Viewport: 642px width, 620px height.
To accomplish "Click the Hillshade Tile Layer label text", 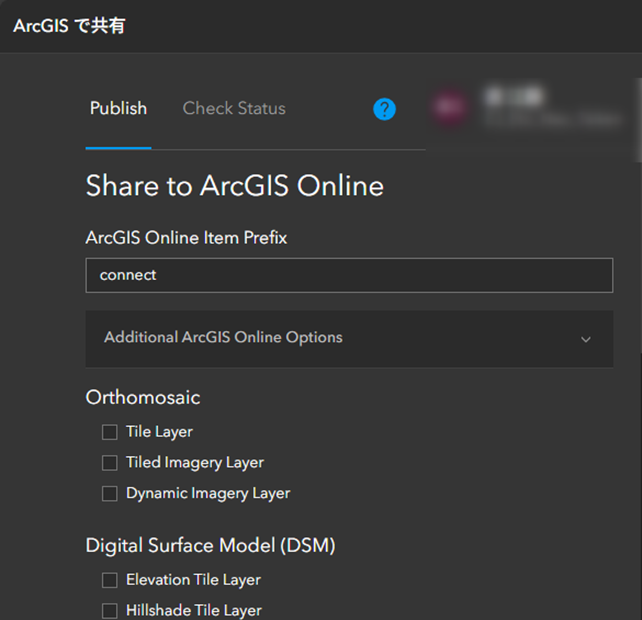I will [194, 611].
